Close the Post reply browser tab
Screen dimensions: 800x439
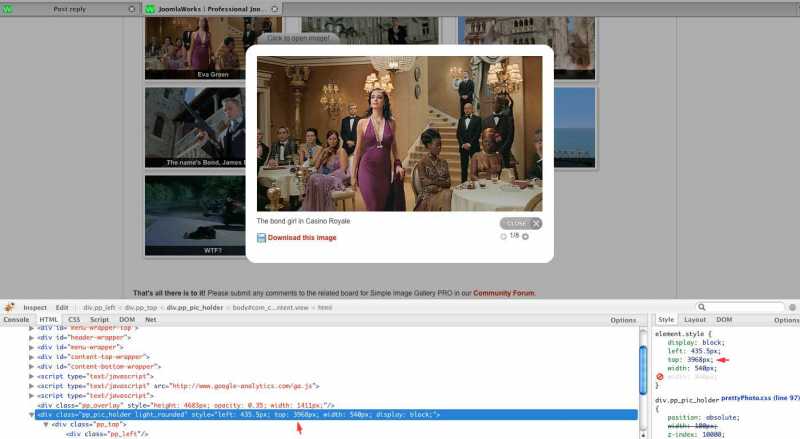click(132, 9)
